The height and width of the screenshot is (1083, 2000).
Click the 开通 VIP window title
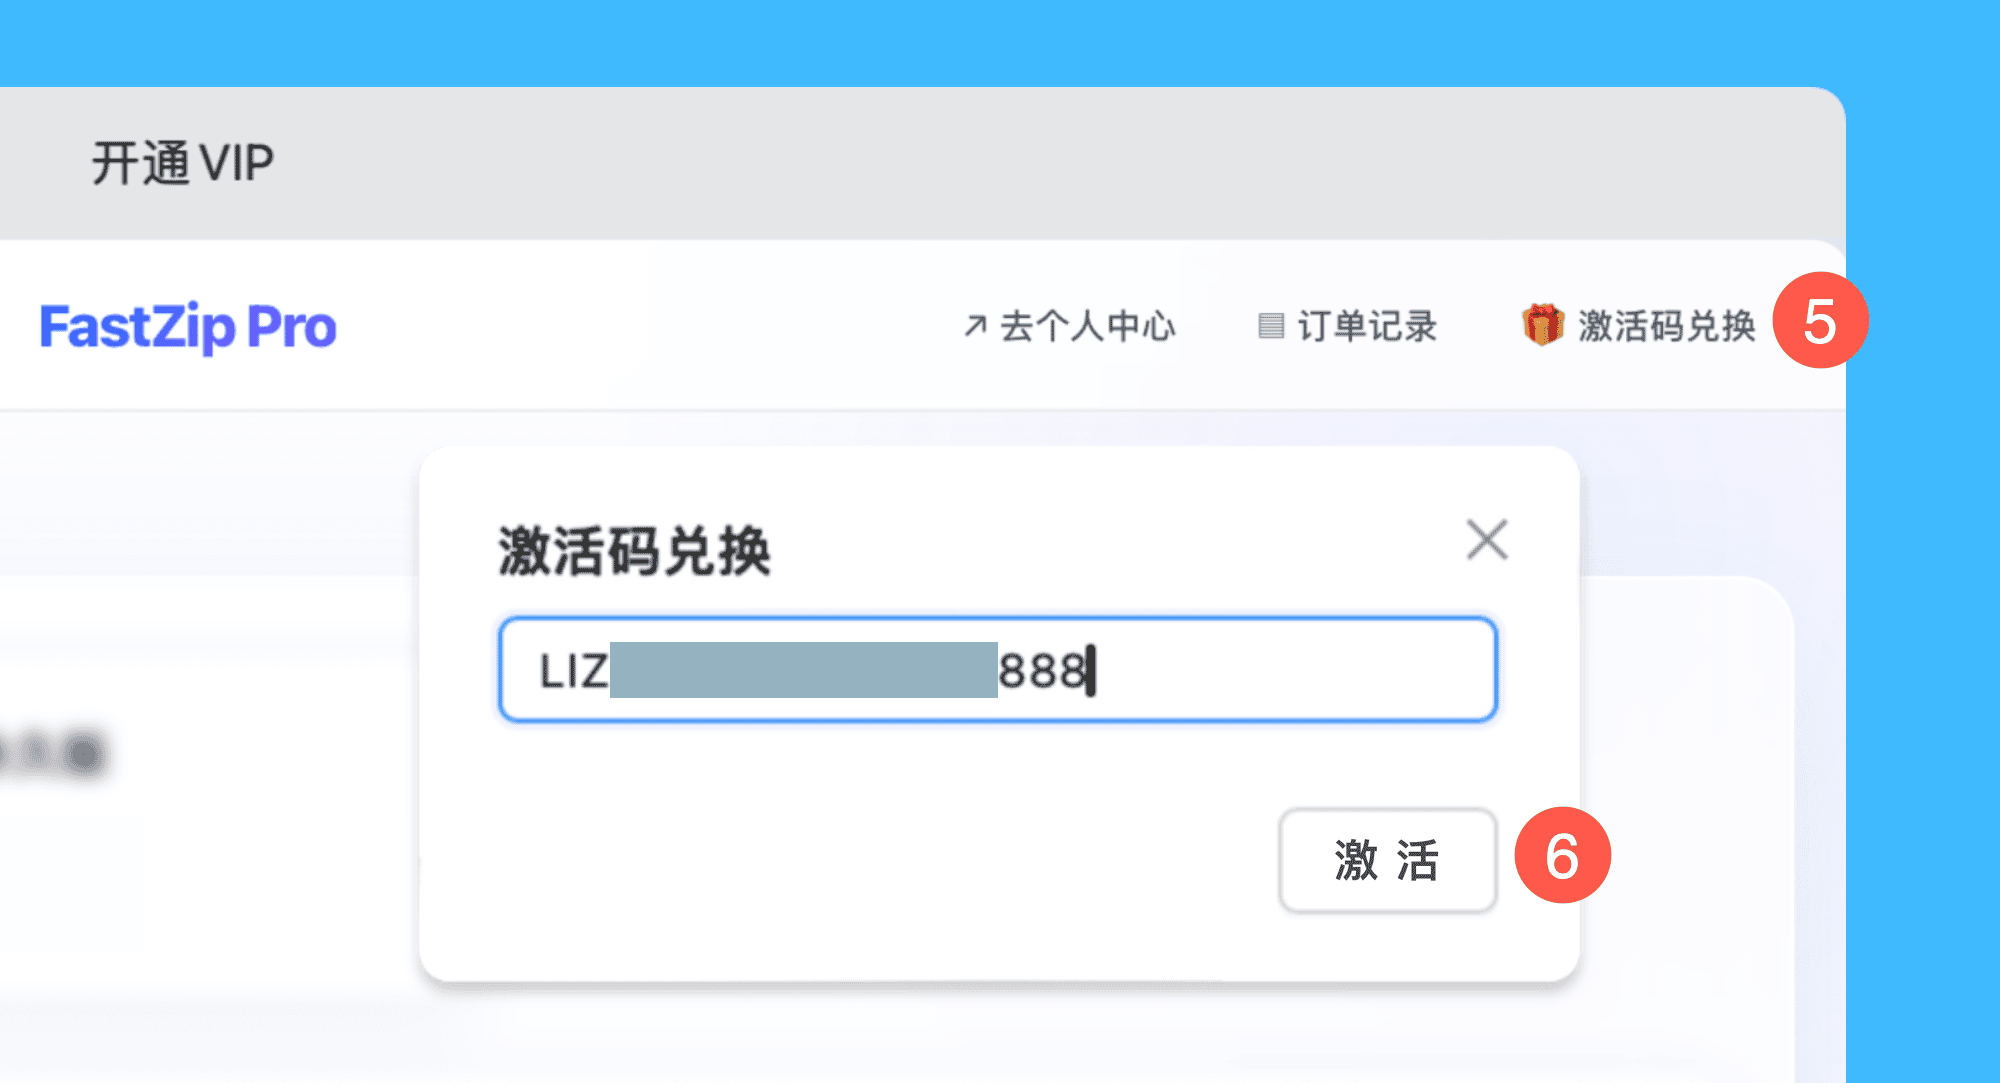coord(183,163)
